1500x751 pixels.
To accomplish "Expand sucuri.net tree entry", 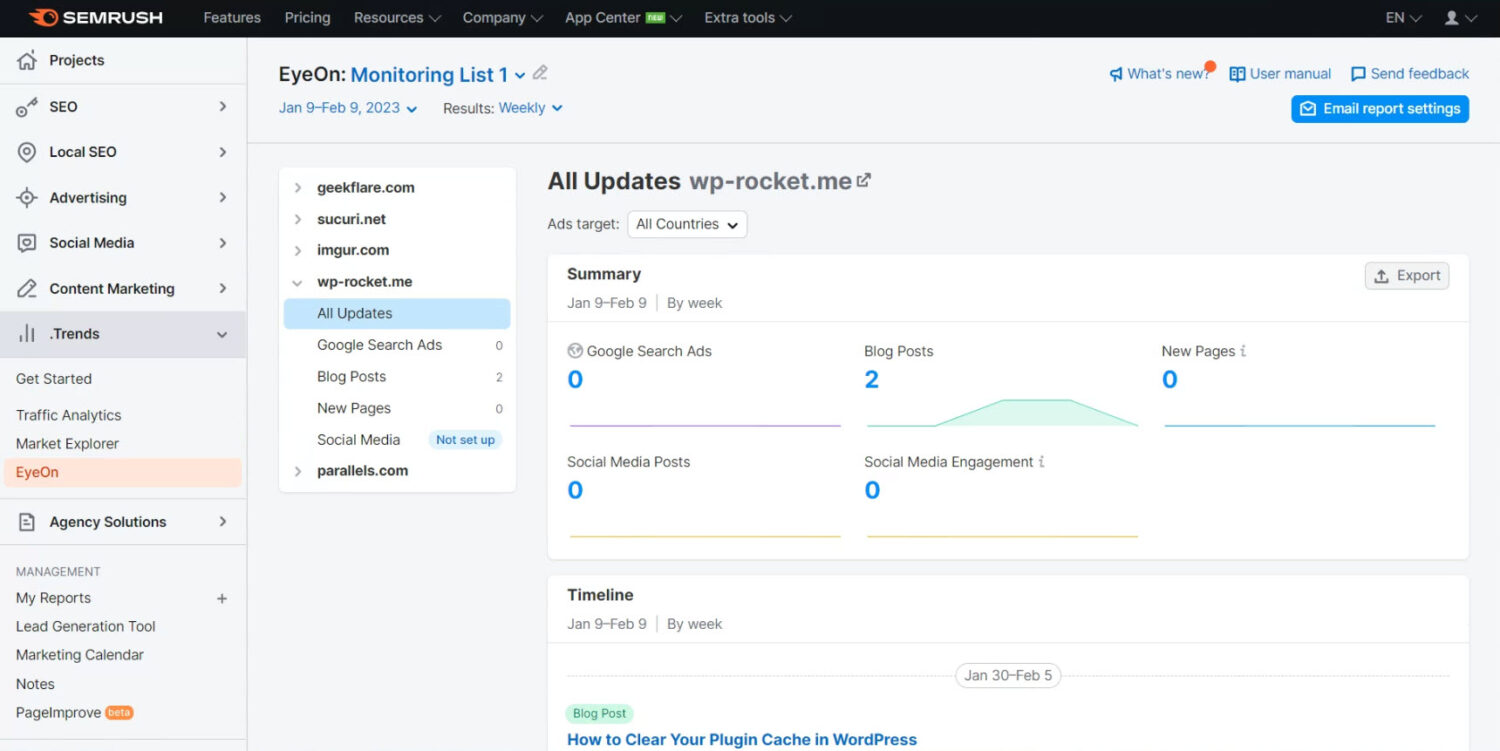I will [298, 219].
